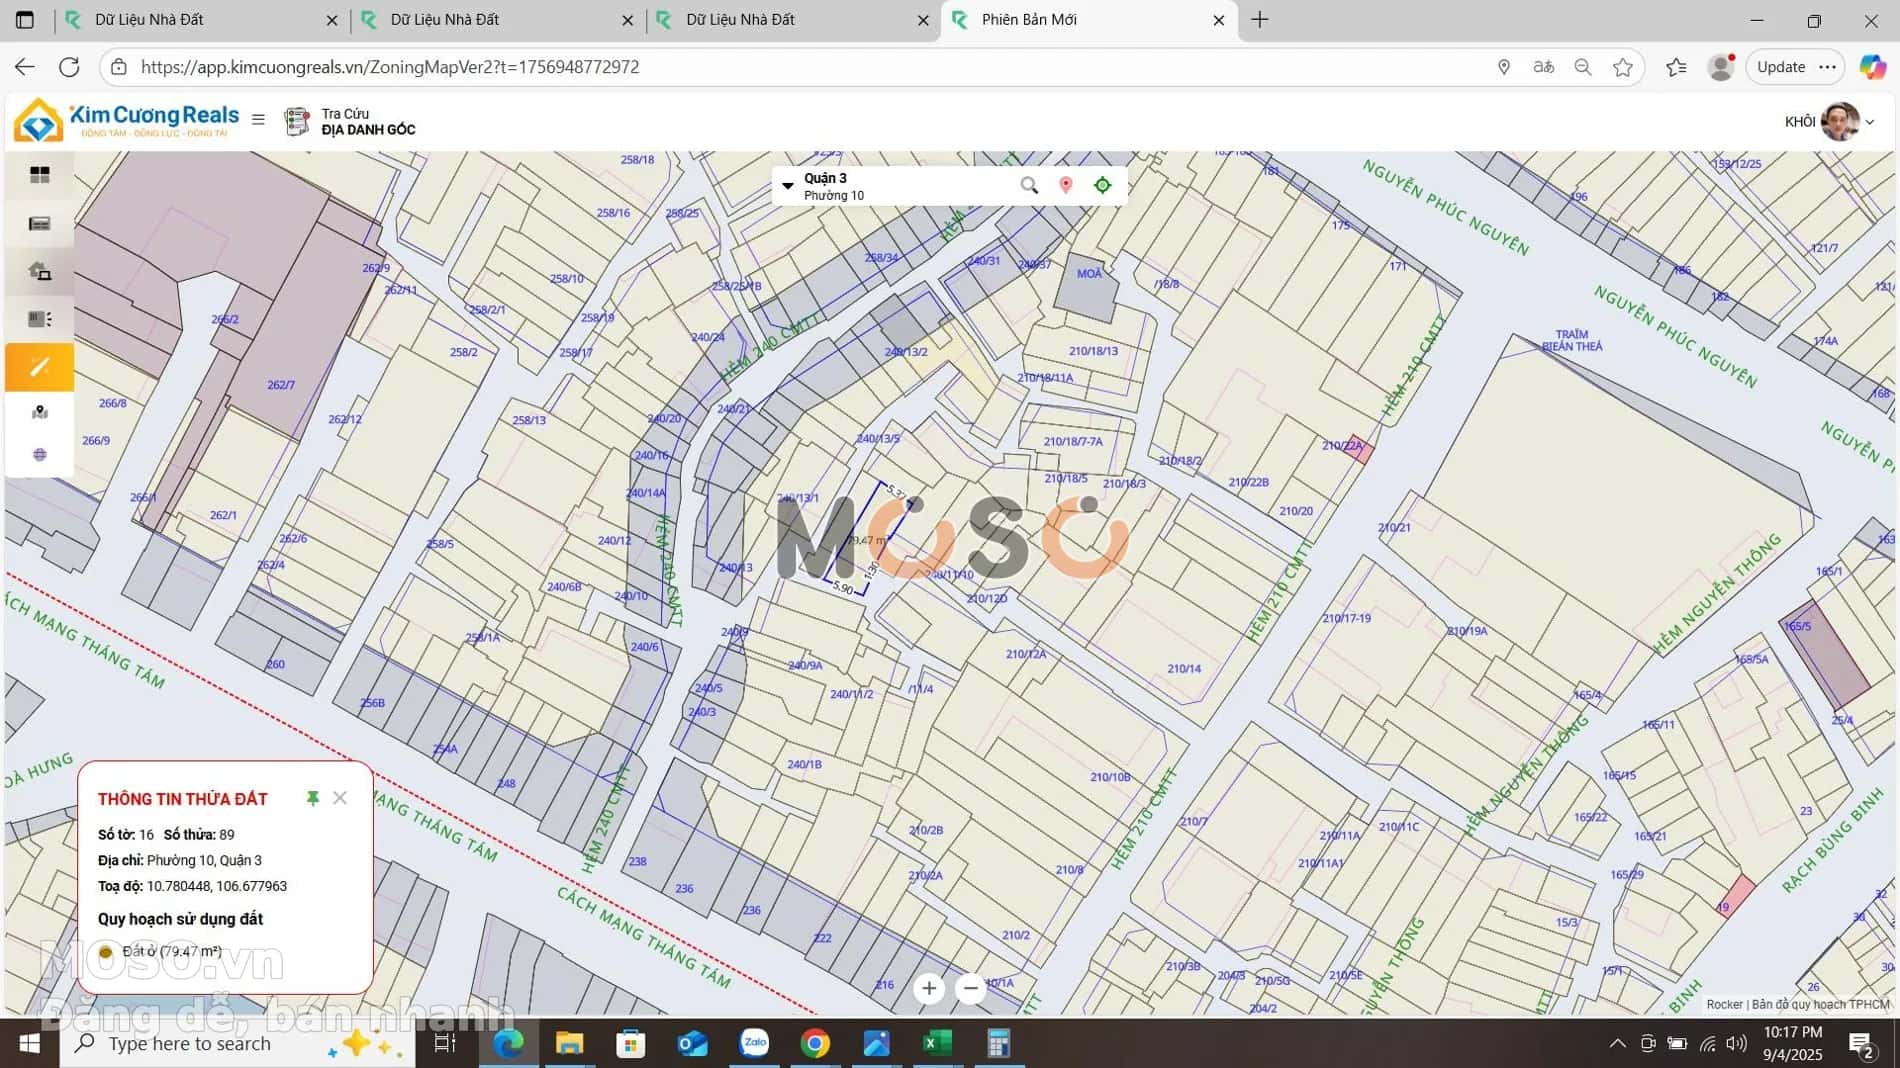Select the globe layer sidebar icon
Viewport: 1900px width, 1068px height.
(40, 455)
